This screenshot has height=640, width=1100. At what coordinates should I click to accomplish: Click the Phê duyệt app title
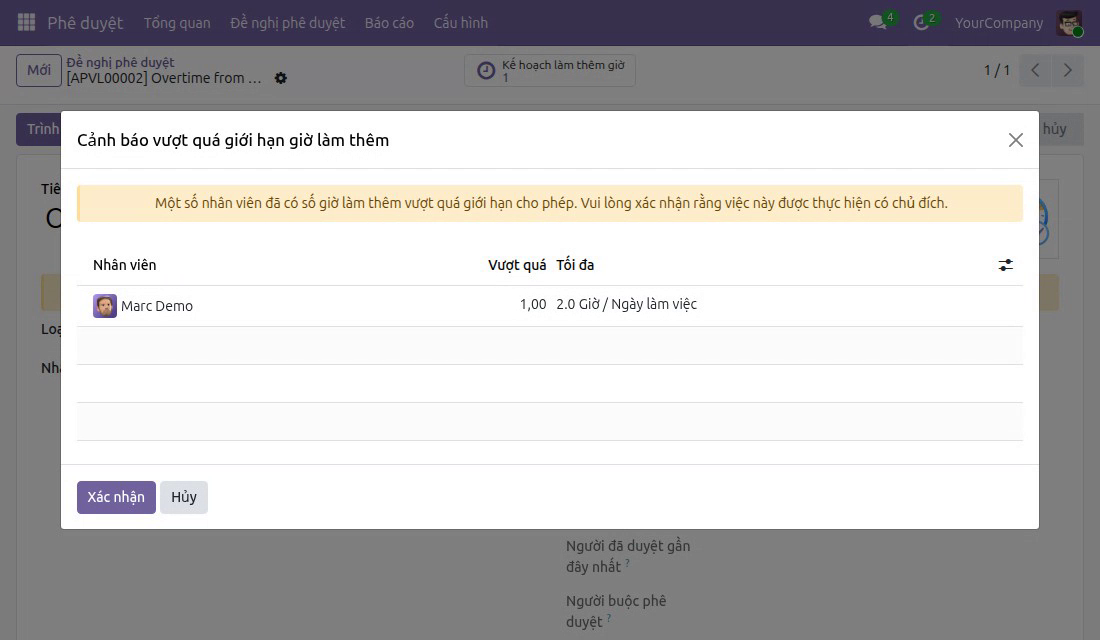85,22
